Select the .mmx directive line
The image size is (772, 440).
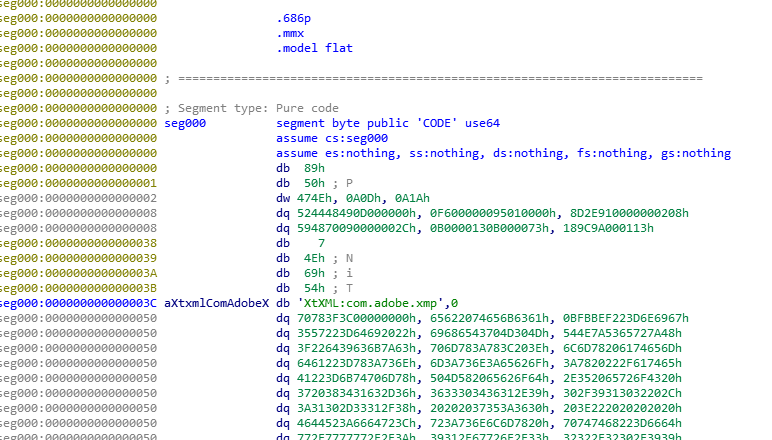pos(290,33)
